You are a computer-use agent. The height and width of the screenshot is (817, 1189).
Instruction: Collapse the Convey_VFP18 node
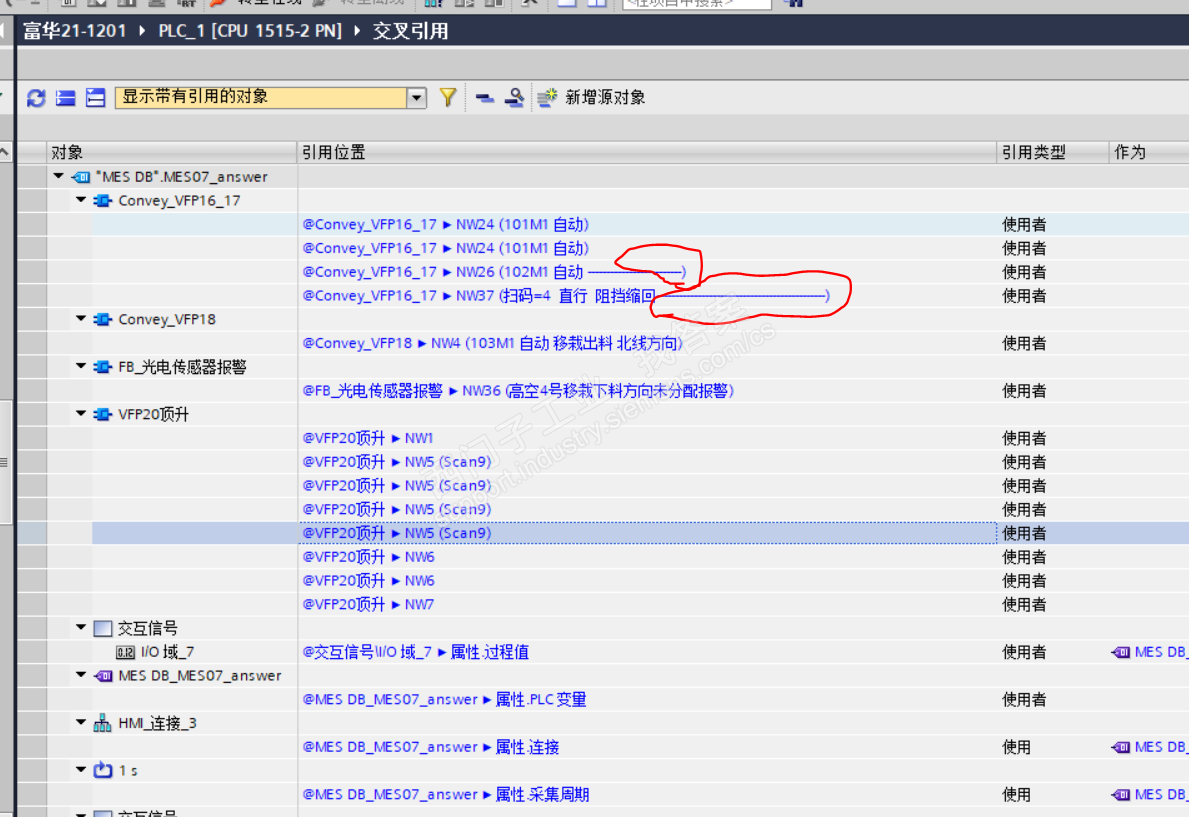click(81, 319)
